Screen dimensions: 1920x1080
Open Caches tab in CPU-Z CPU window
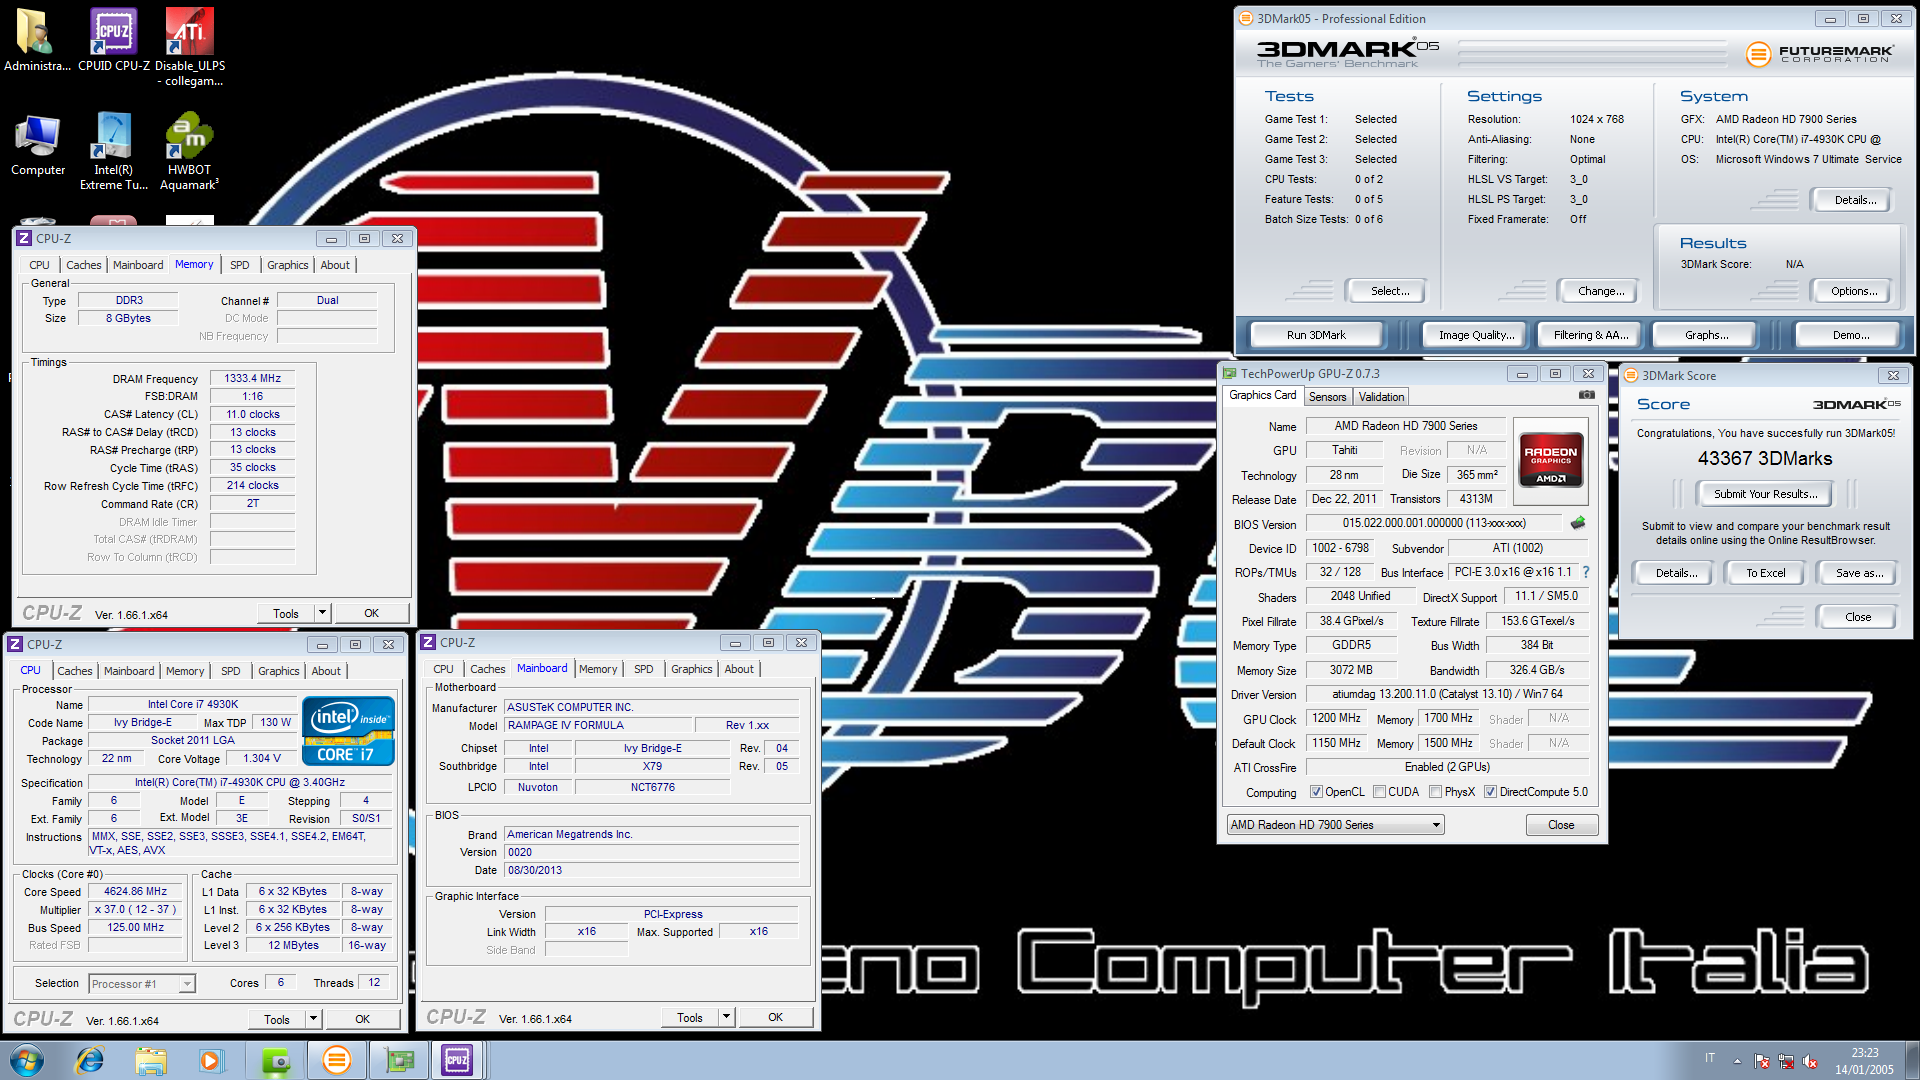pos(75,671)
